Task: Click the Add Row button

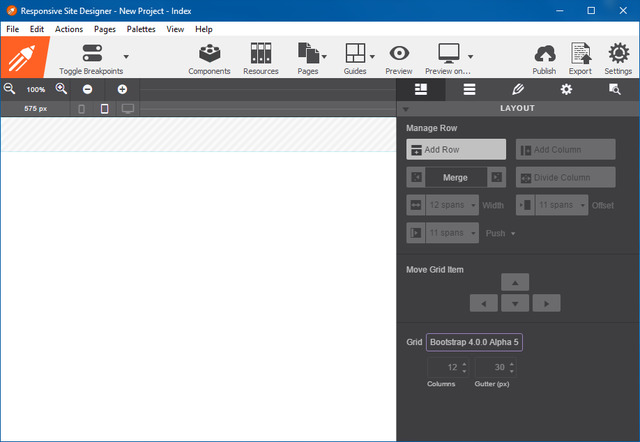Action: tap(456, 149)
